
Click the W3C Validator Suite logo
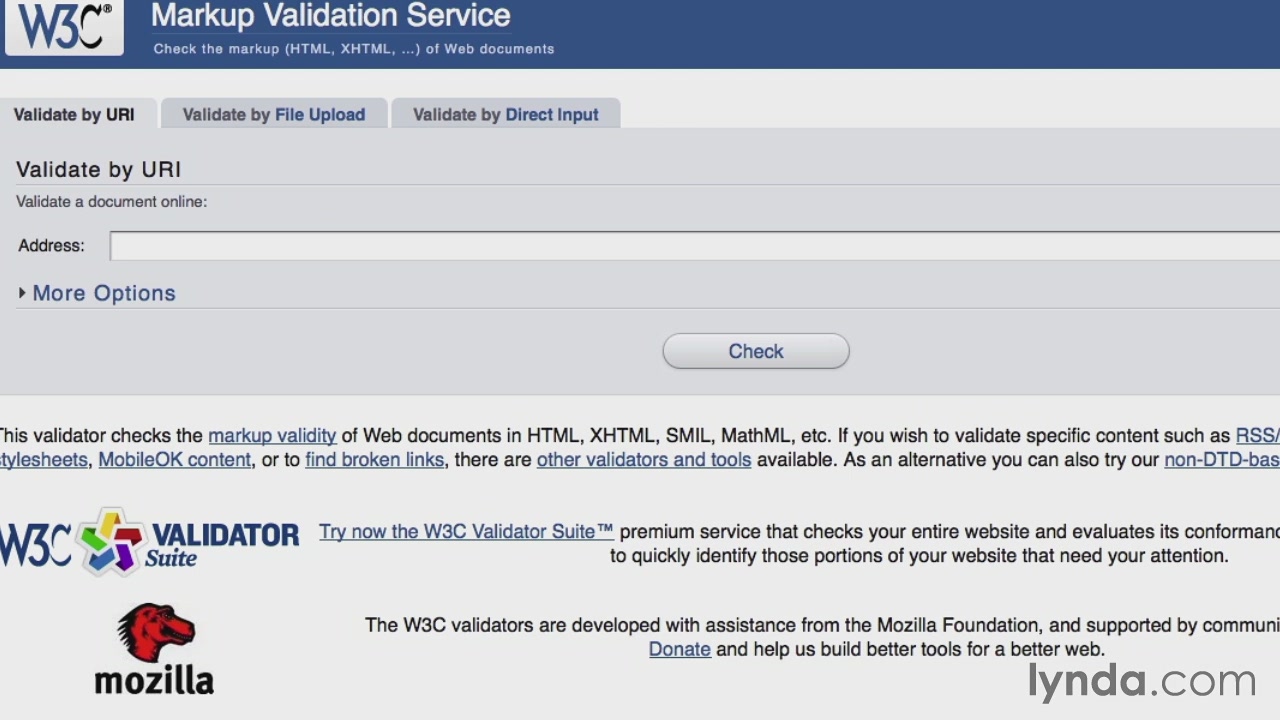[x=149, y=541]
